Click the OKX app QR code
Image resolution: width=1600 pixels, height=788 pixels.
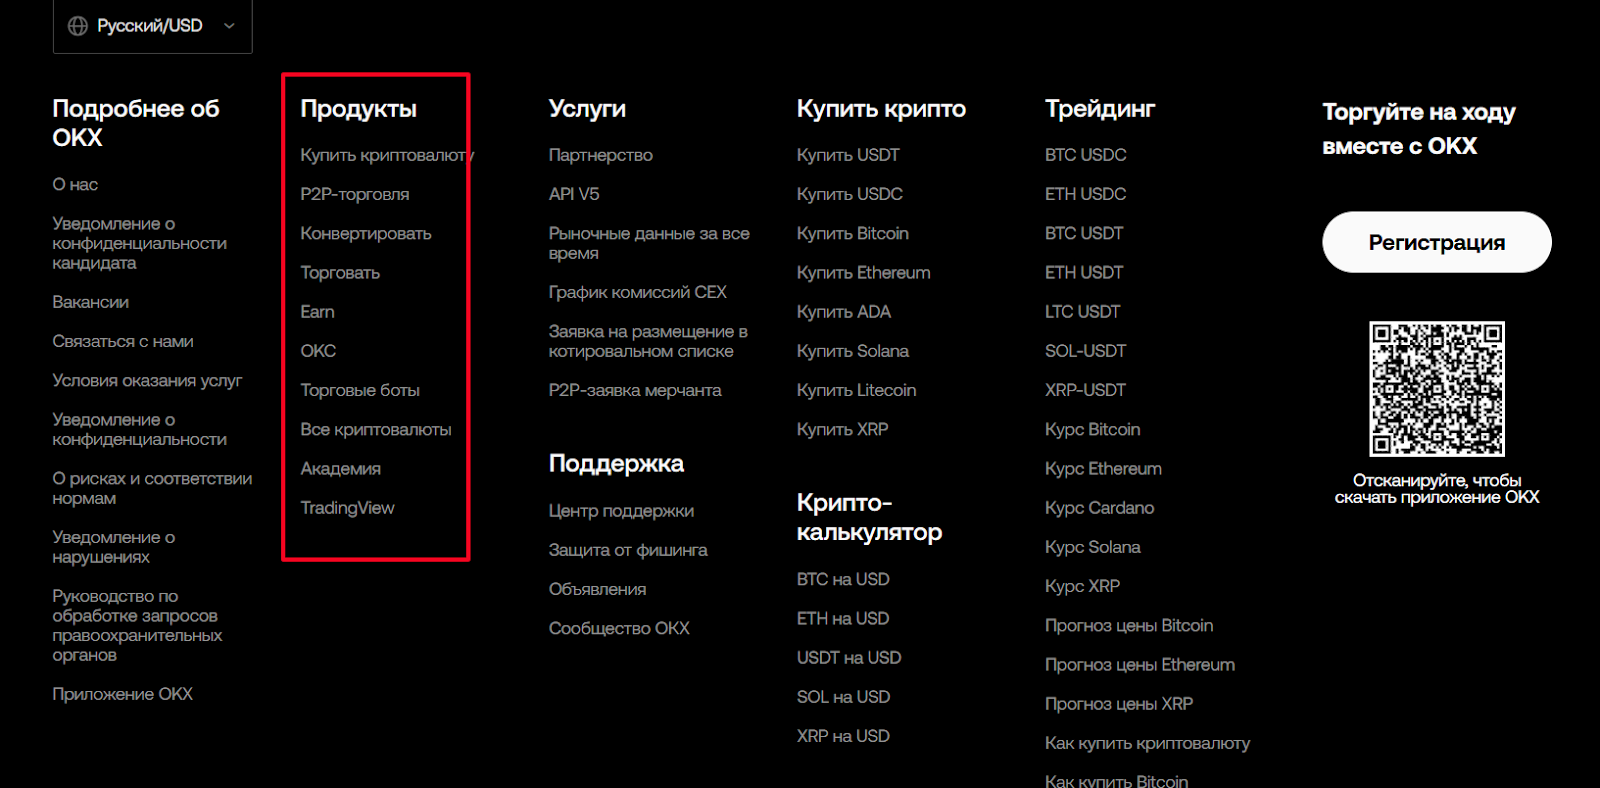click(1436, 389)
